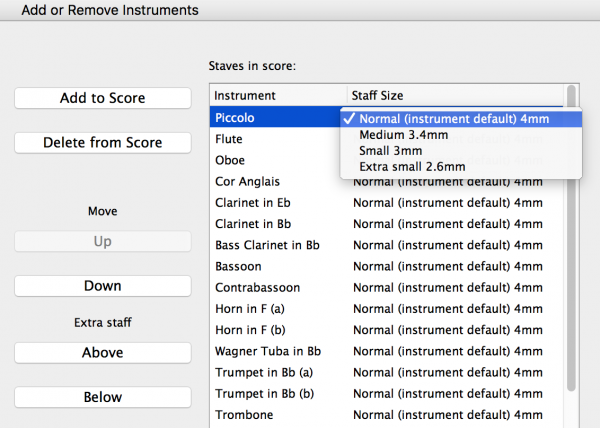Image resolution: width=600 pixels, height=428 pixels.
Task: Select the Bassoon instrument
Action: pyautogui.click(x=238, y=266)
